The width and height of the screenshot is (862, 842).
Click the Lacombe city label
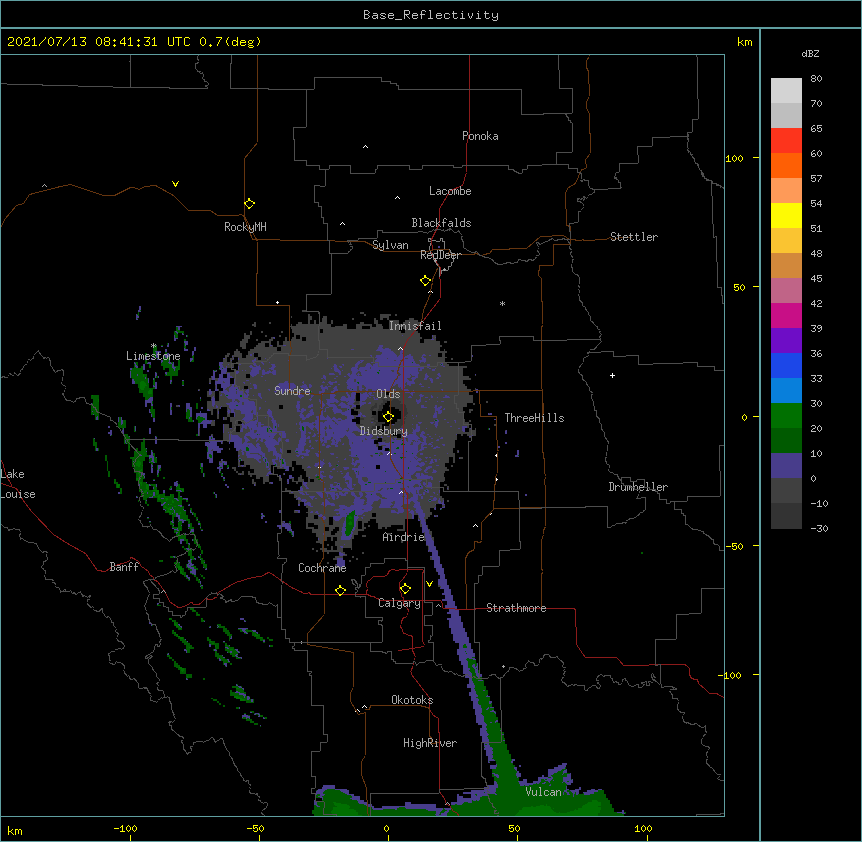(x=450, y=191)
